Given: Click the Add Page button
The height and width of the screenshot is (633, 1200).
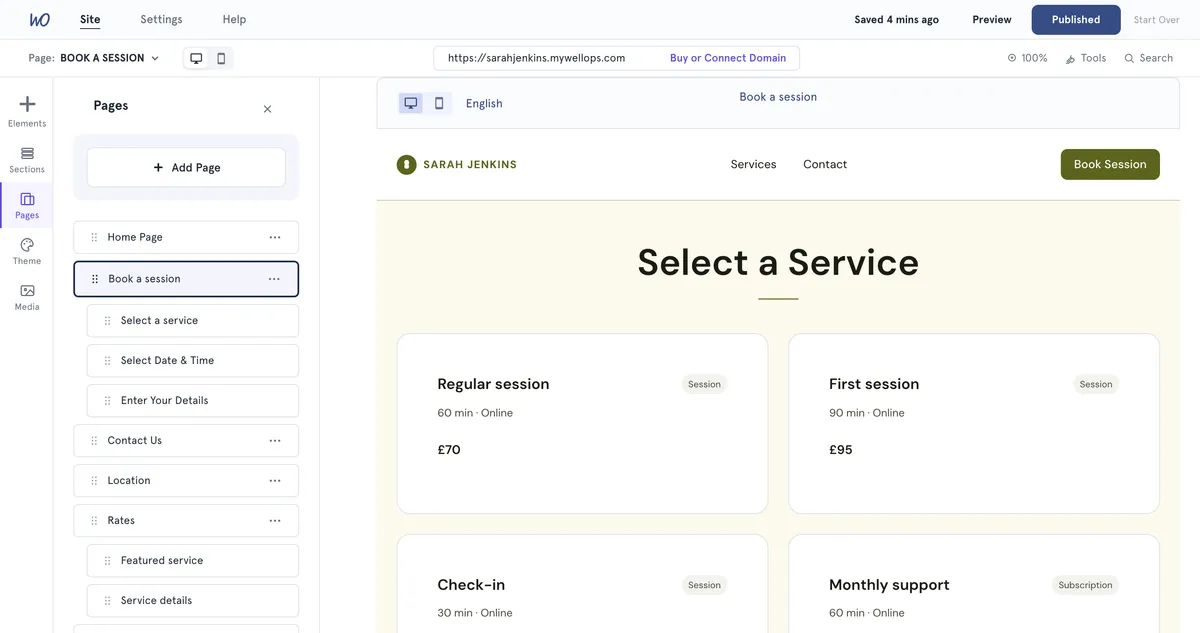Looking at the screenshot, I should (186, 167).
